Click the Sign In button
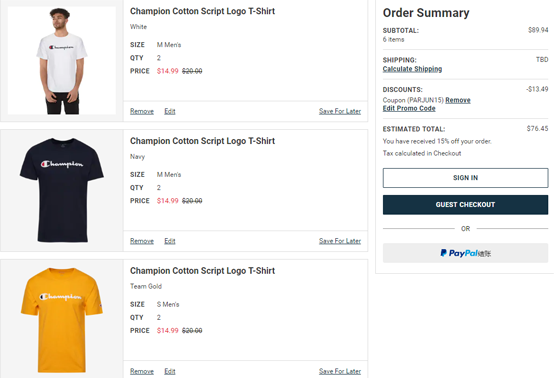This screenshot has height=378, width=554. pos(465,178)
